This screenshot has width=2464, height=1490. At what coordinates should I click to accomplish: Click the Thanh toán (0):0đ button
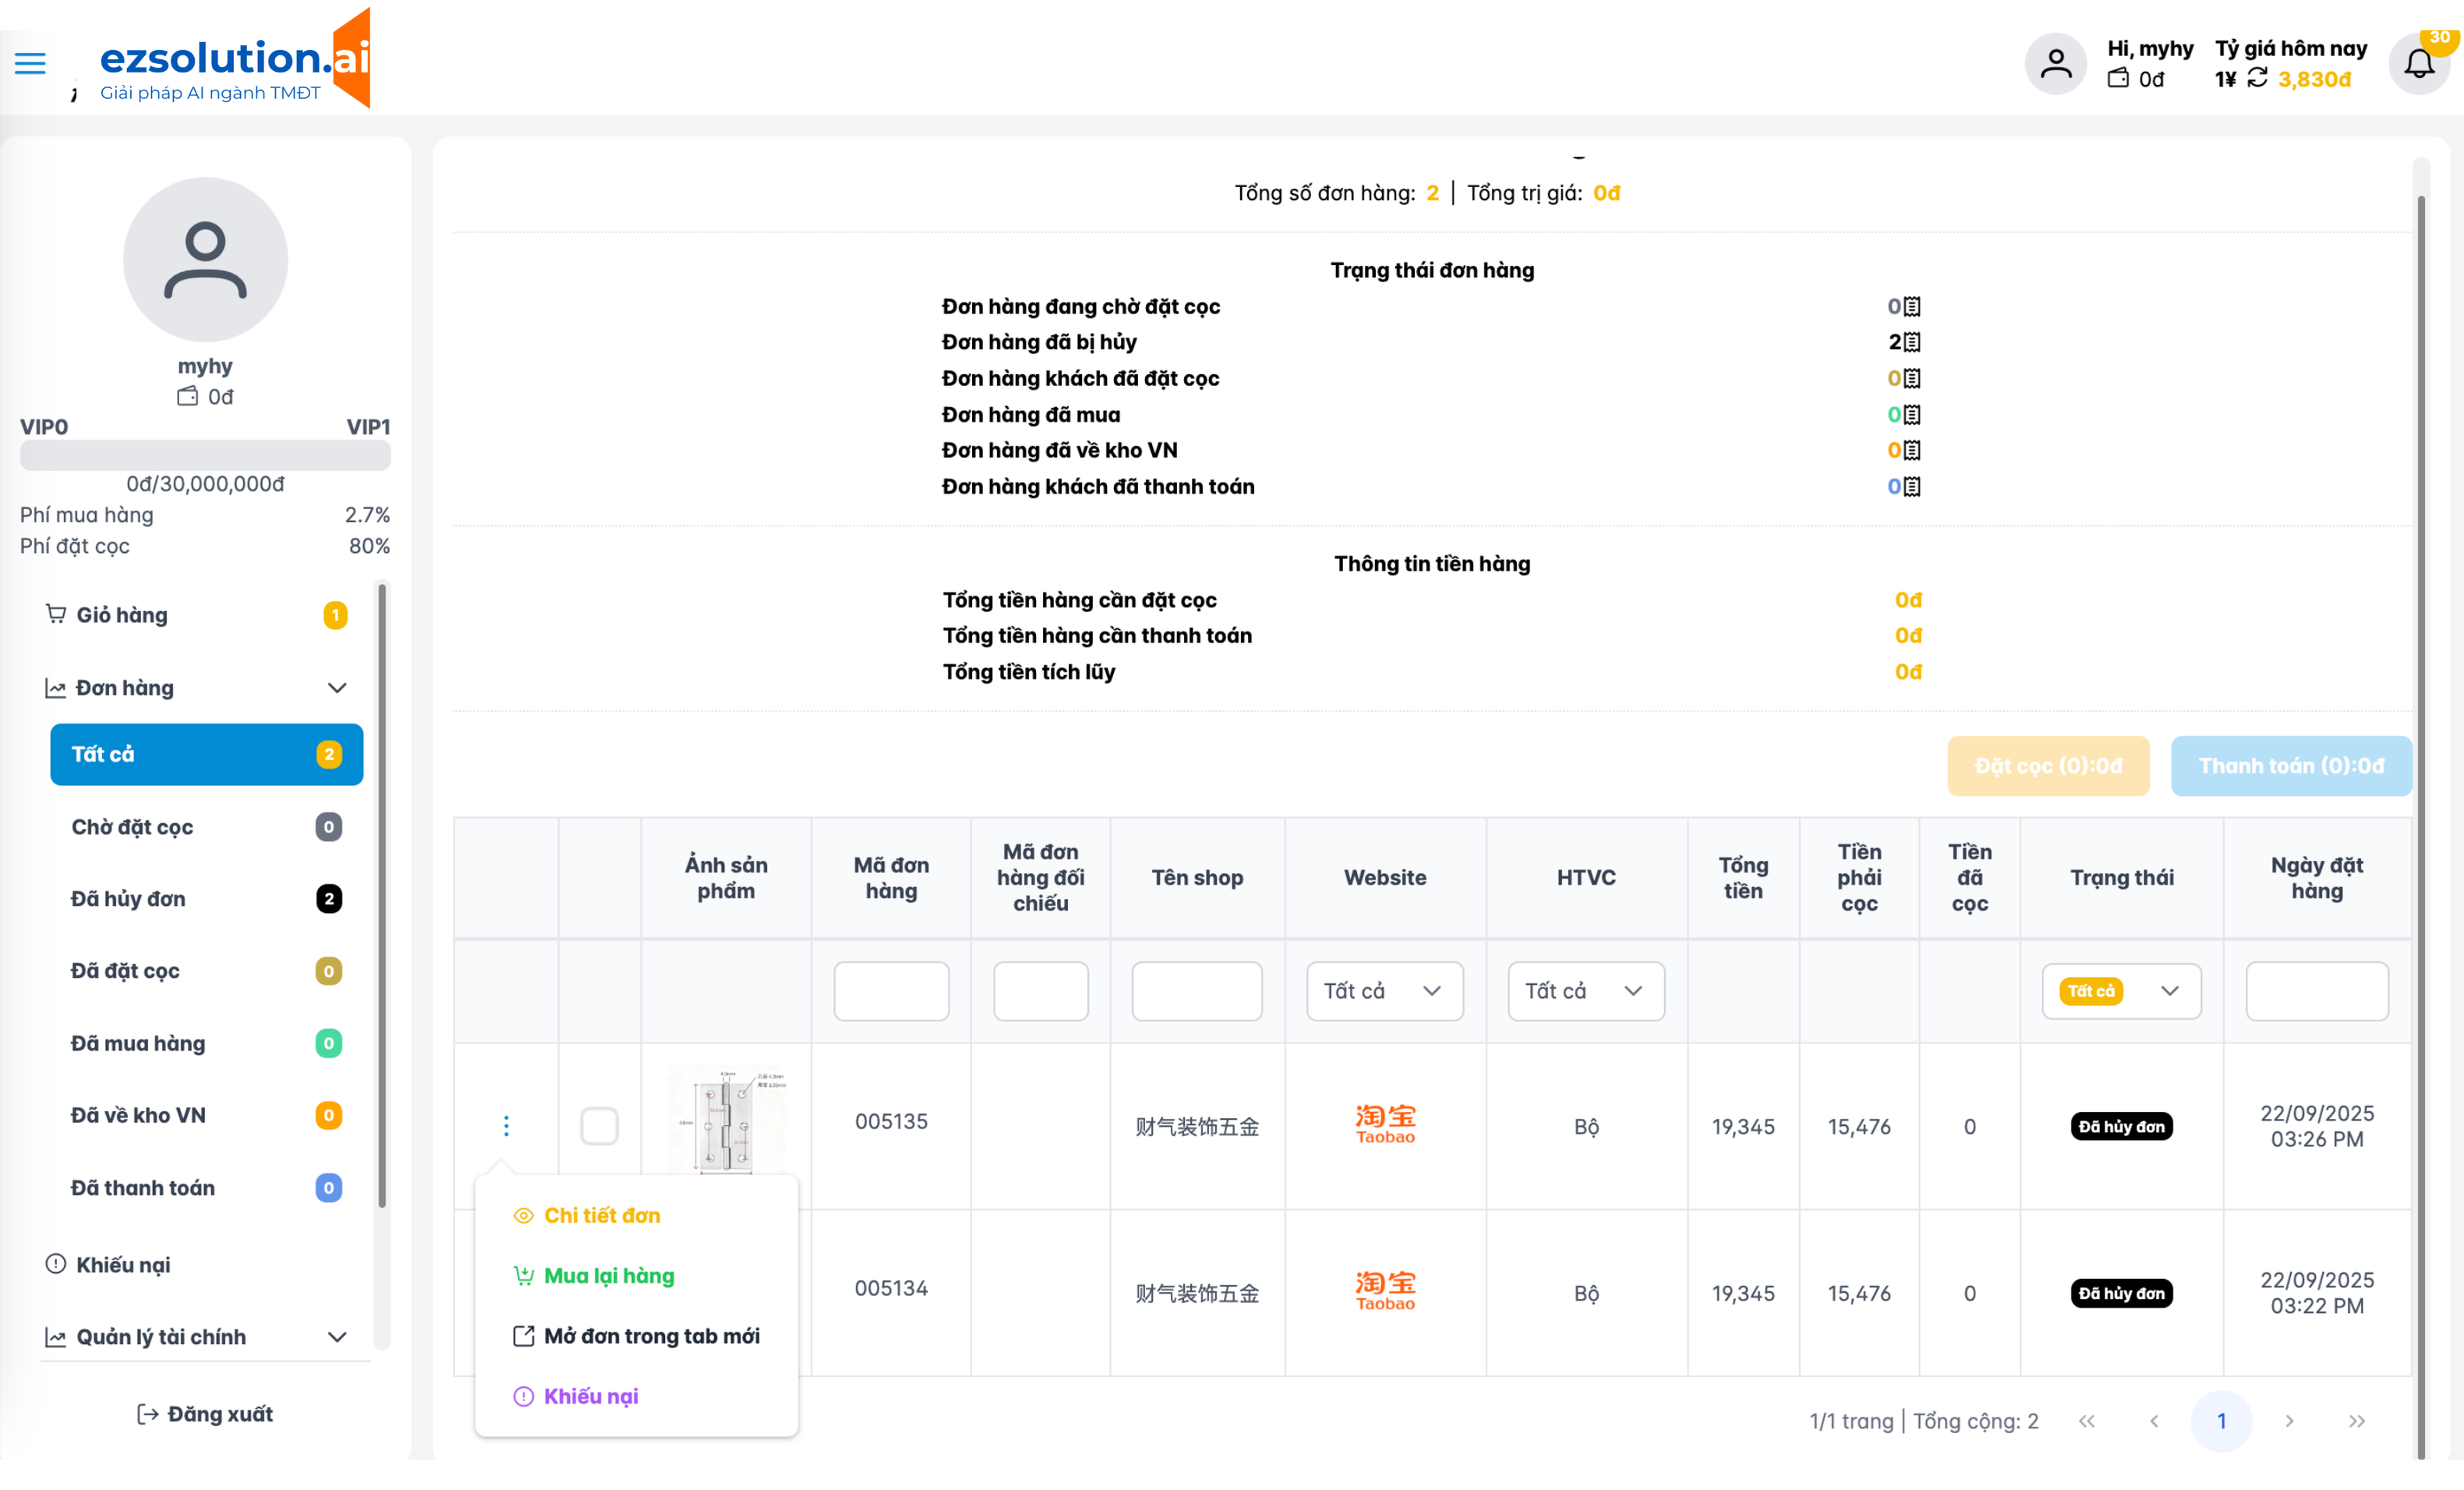pos(2290,766)
